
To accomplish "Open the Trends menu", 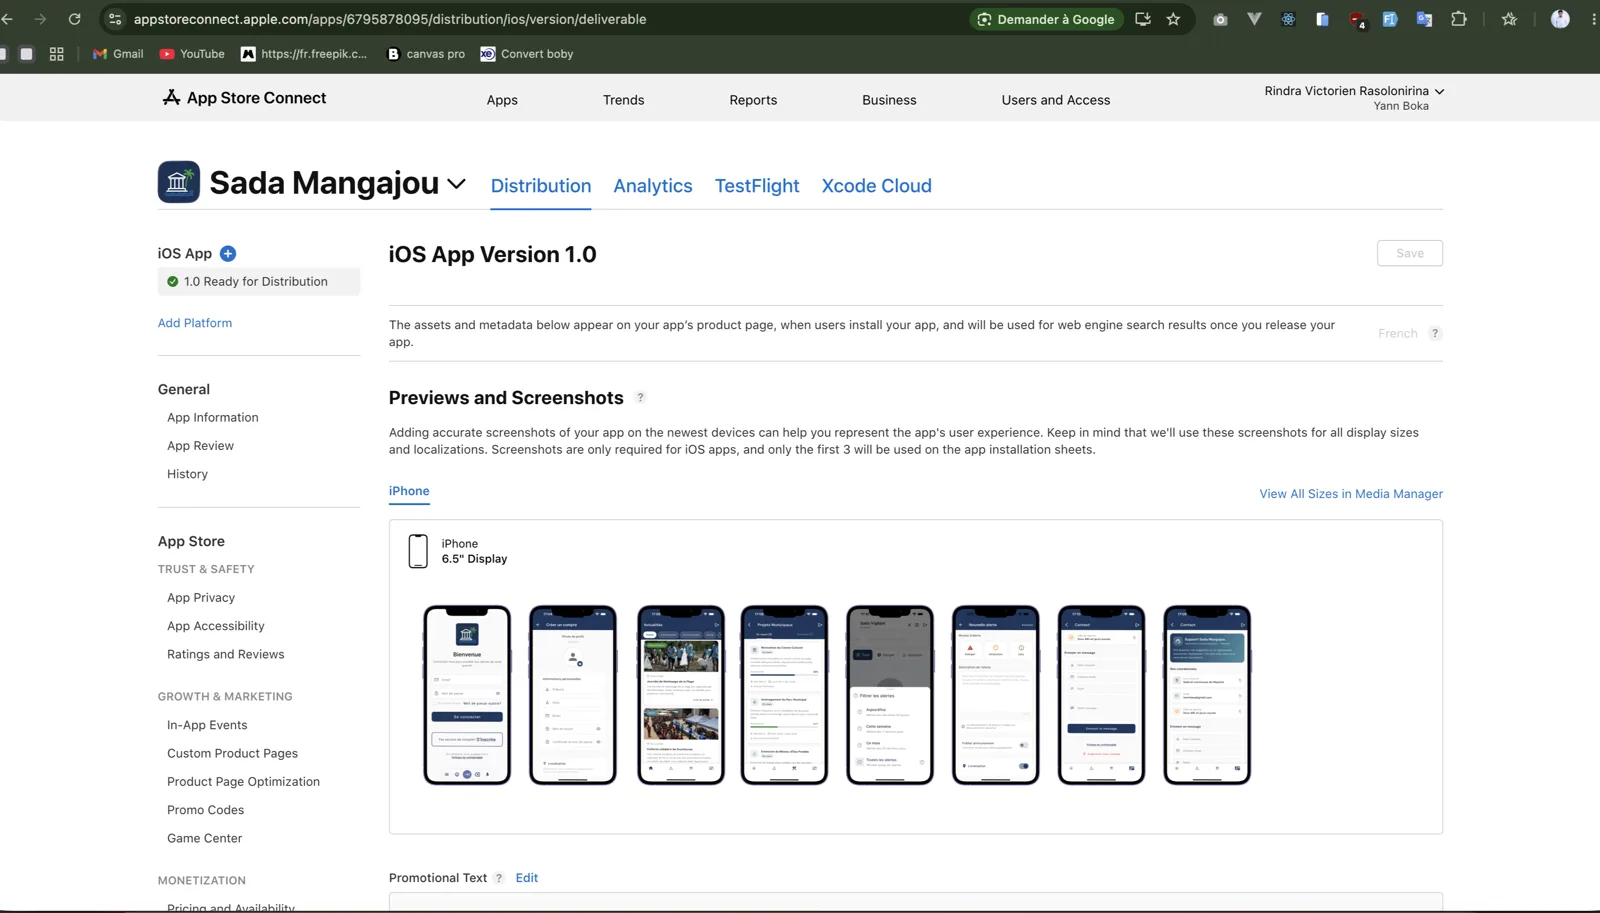I will 624,100.
